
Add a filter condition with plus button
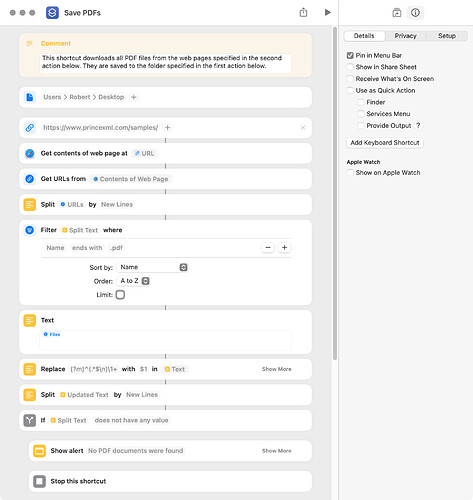coord(284,248)
